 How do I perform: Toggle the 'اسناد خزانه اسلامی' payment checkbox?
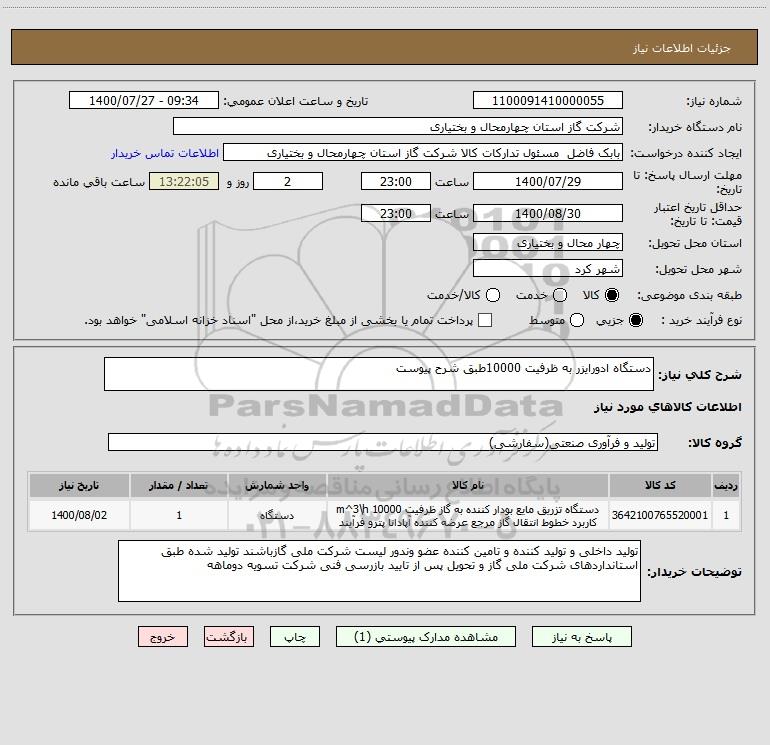485,320
